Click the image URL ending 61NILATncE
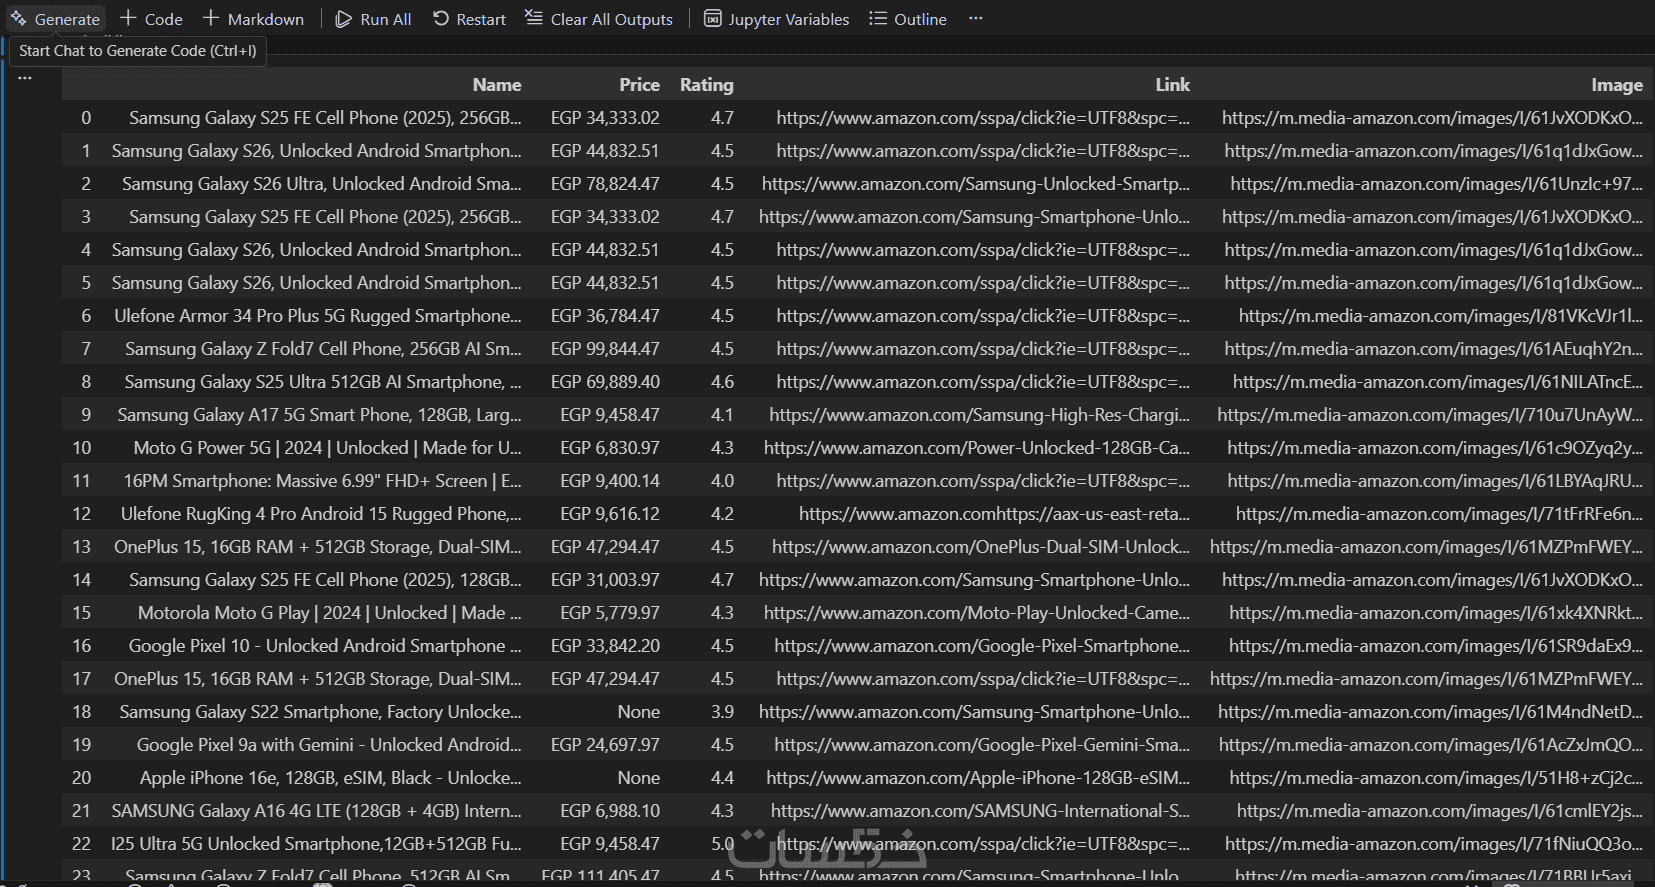The image size is (1655, 887). coord(1438,382)
